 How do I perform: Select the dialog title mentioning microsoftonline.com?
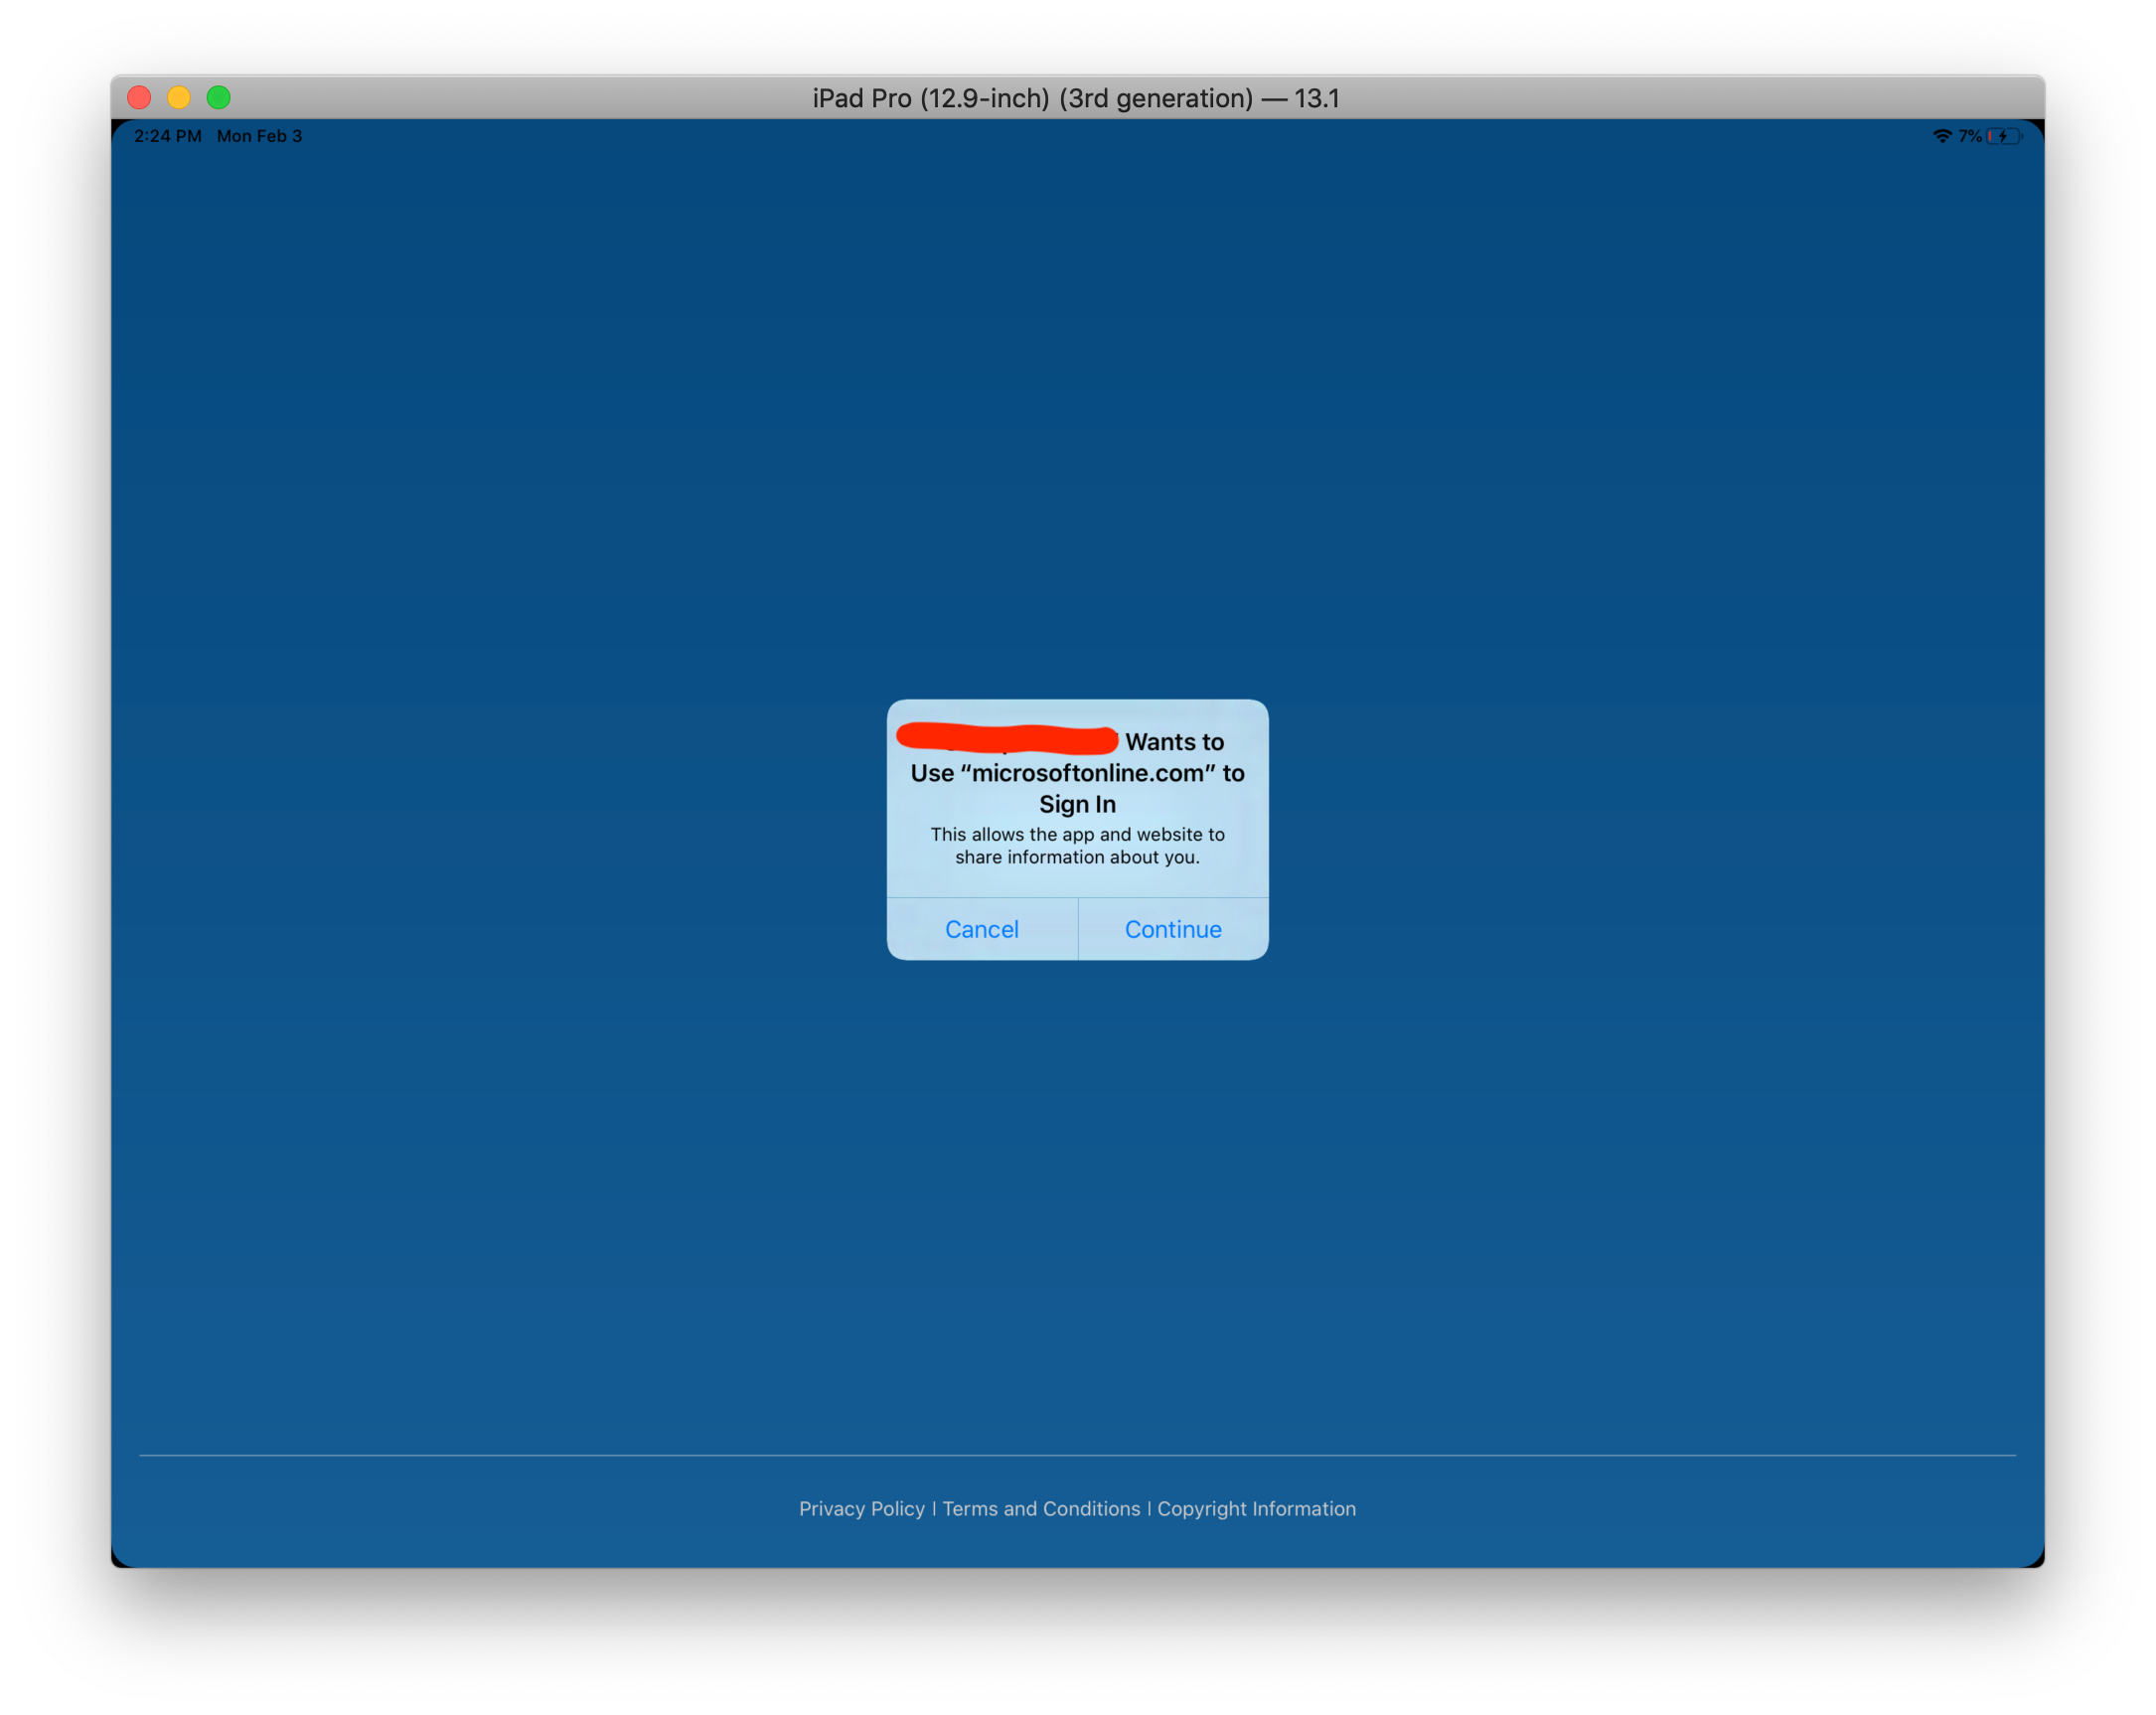point(1077,773)
